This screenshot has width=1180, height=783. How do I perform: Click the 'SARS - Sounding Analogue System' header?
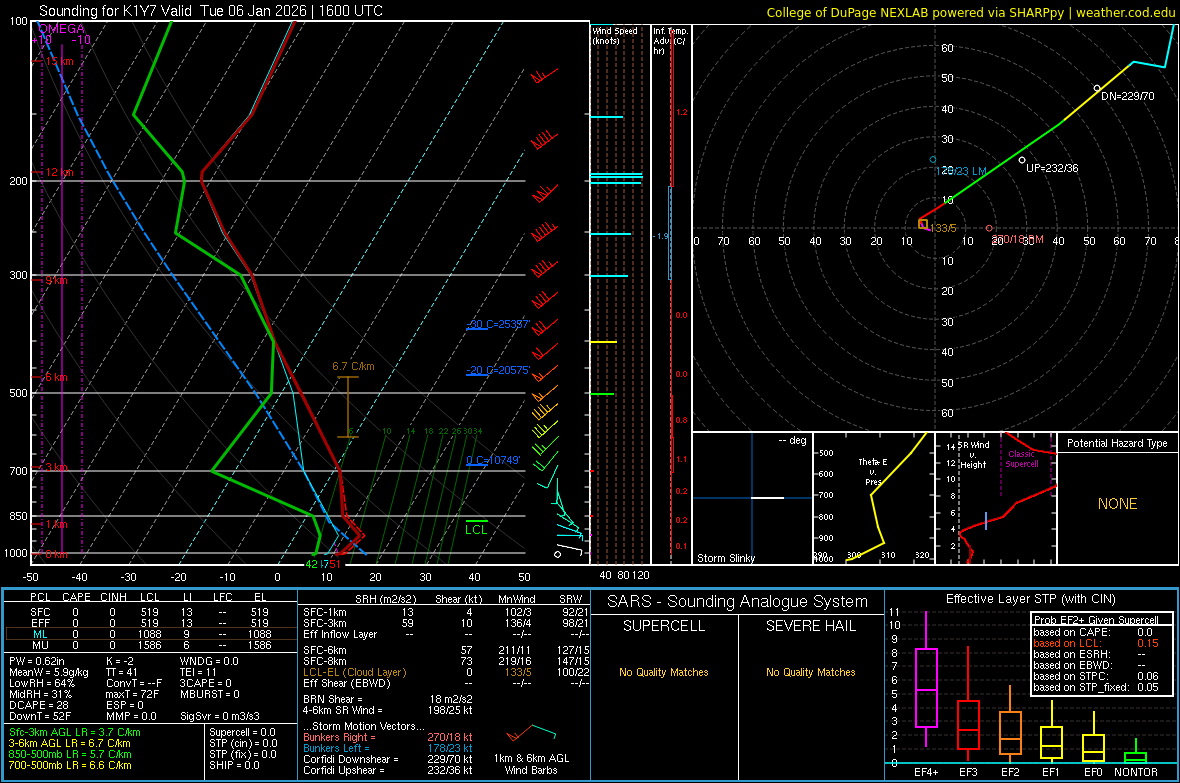tap(738, 602)
